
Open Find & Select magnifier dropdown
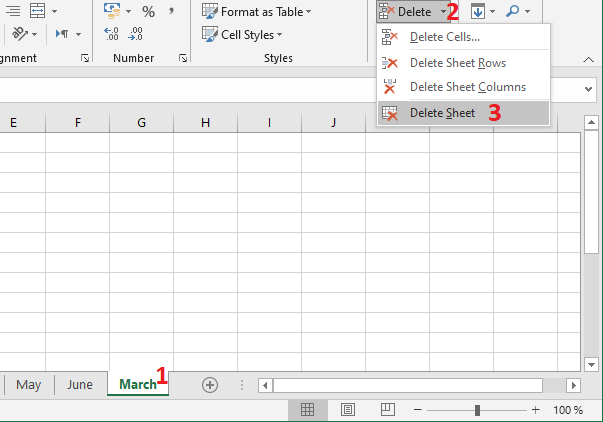pyautogui.click(x=518, y=12)
